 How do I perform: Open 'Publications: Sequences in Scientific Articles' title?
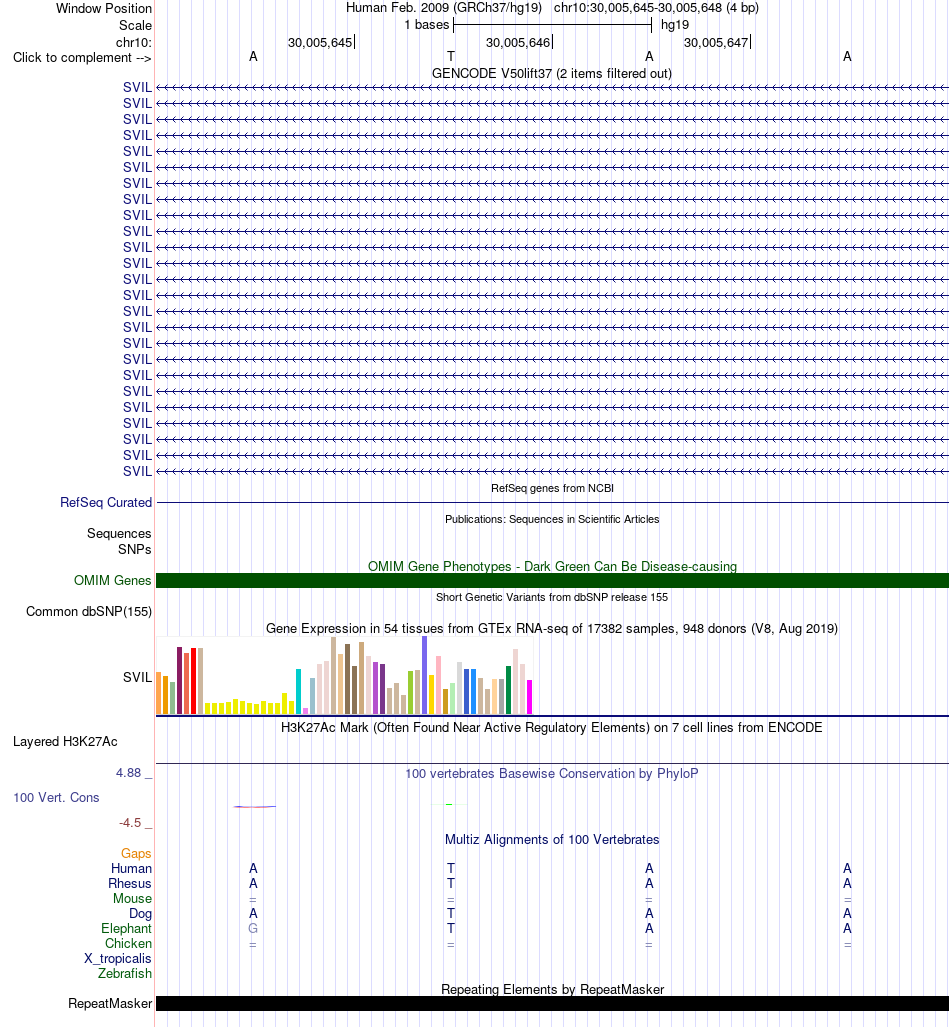[x=552, y=519]
